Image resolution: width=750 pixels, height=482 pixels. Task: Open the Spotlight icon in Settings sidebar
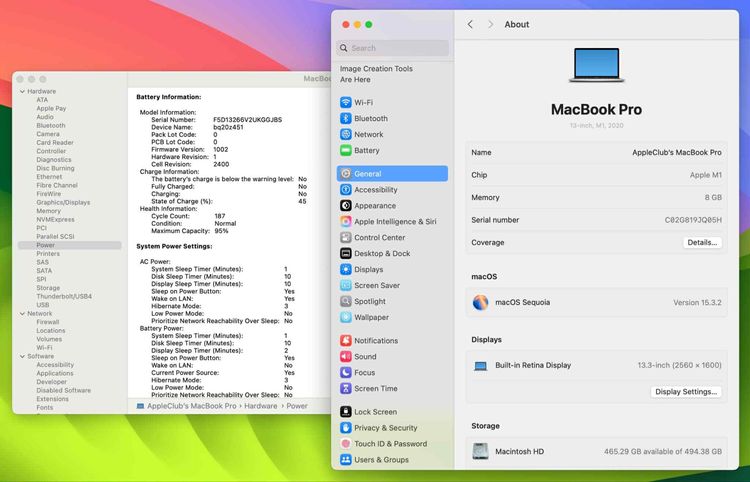coord(346,301)
